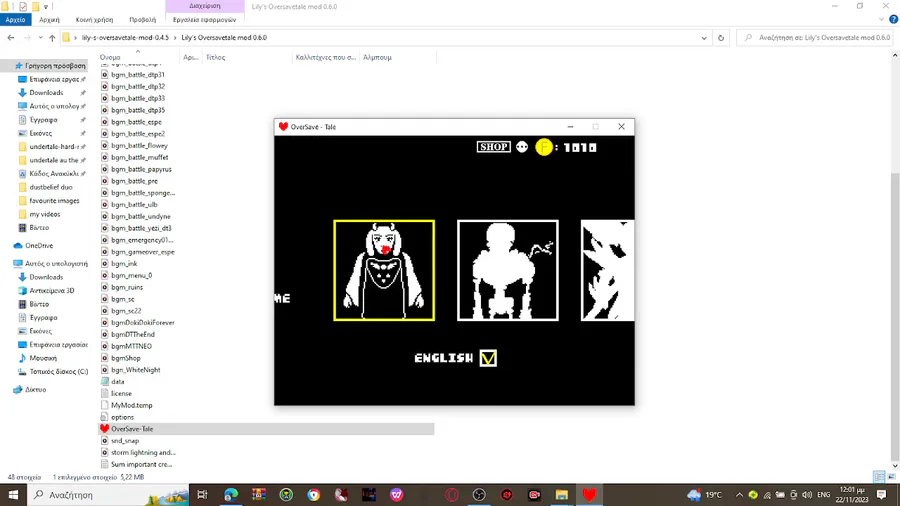Sort by the Όνομα column header
900x506 pixels.
110,57
